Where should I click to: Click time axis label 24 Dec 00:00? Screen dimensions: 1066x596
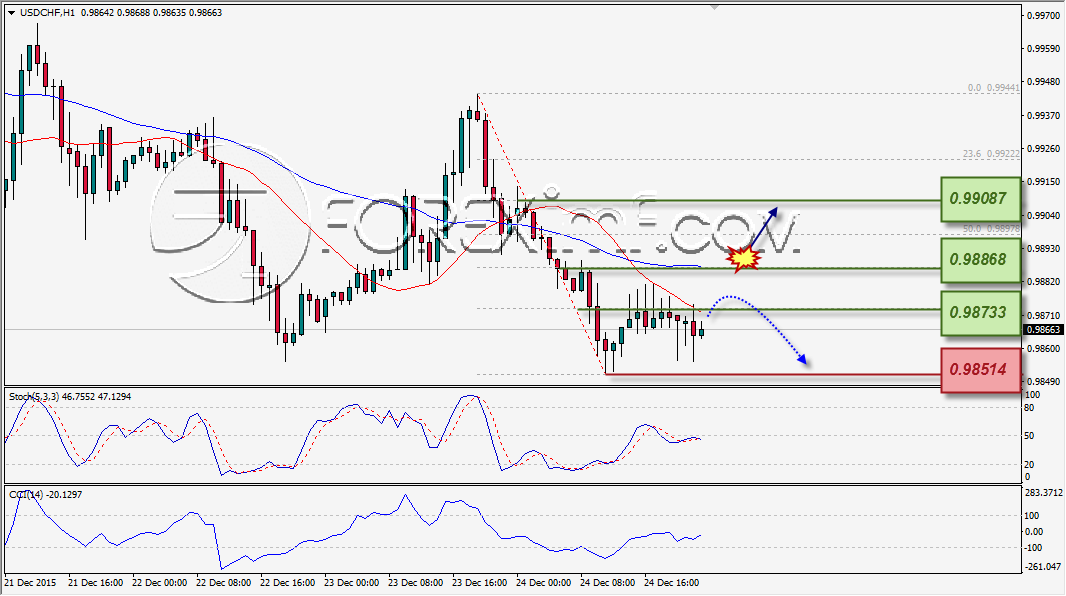point(543,583)
